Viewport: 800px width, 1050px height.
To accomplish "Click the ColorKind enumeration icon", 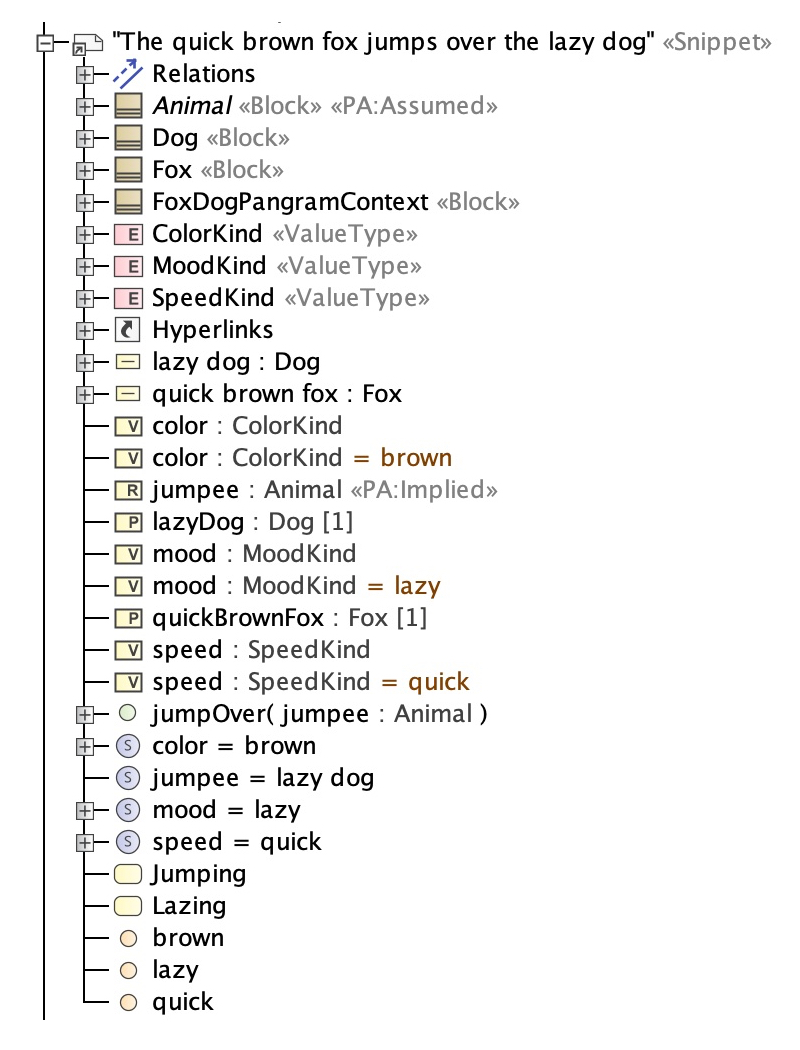I will 127,234.
